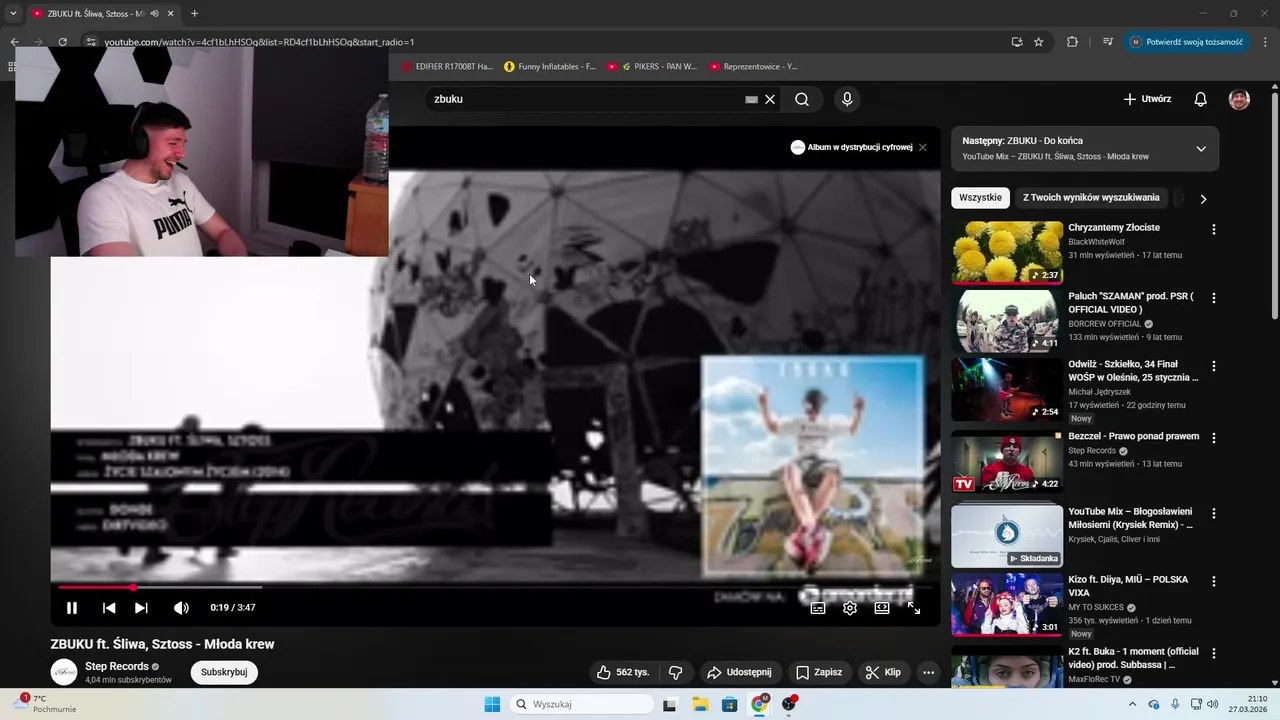Open options for K2 ft. Buka video

click(x=1214, y=653)
